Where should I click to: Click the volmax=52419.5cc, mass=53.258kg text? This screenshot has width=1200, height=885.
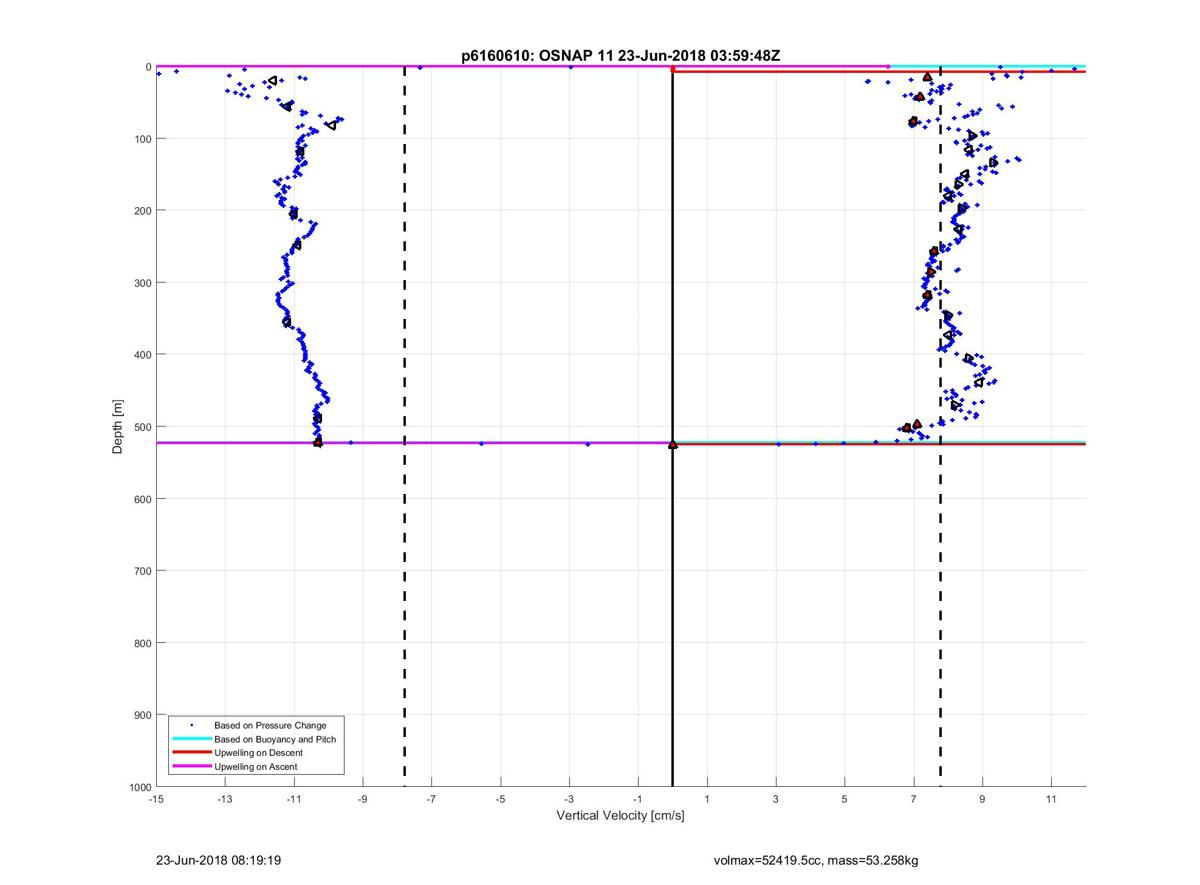point(816,859)
